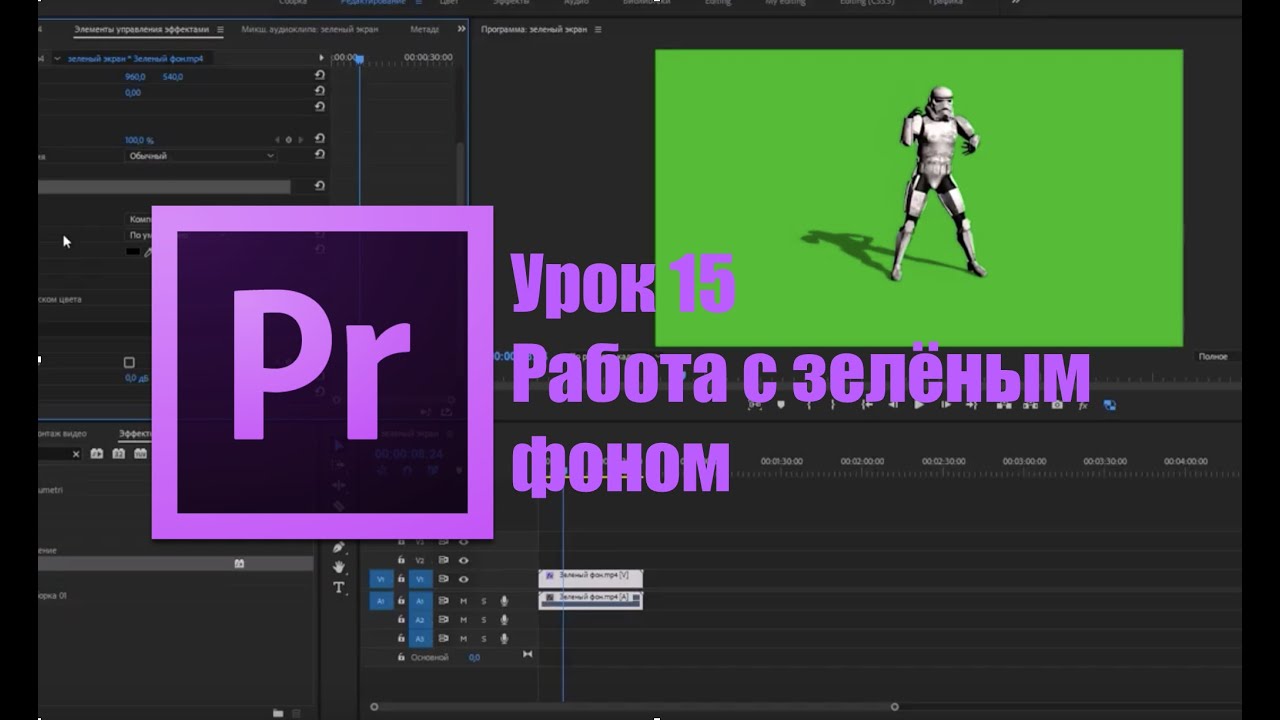Select the Hand tool
This screenshot has width=1280, height=720.
[x=339, y=567]
